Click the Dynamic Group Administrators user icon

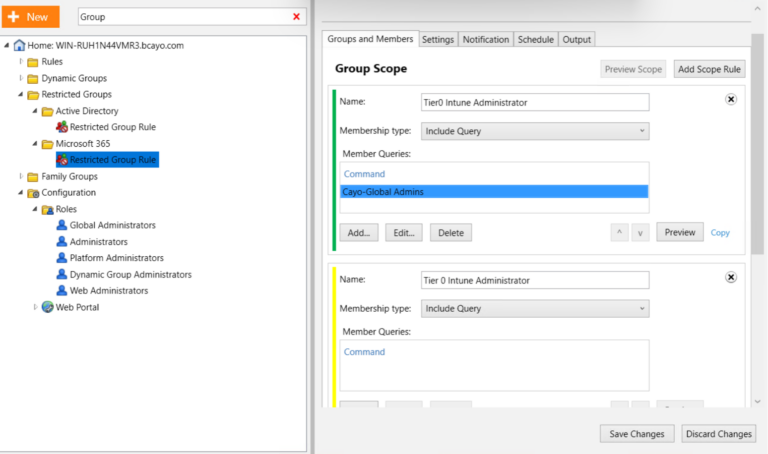[62, 274]
